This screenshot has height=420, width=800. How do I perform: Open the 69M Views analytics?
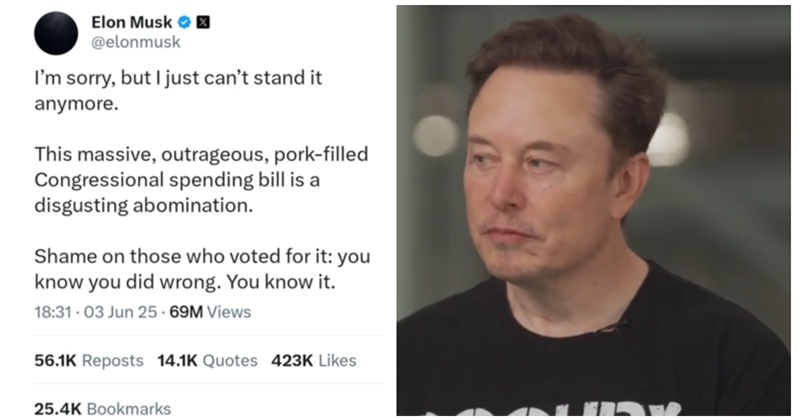click(210, 312)
